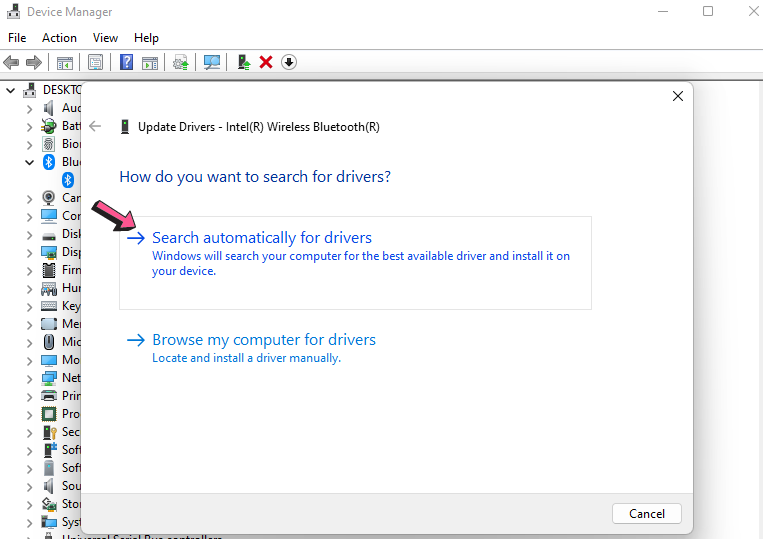763x539 pixels.
Task: Click the Disable device down-arrow icon
Action: [289, 62]
